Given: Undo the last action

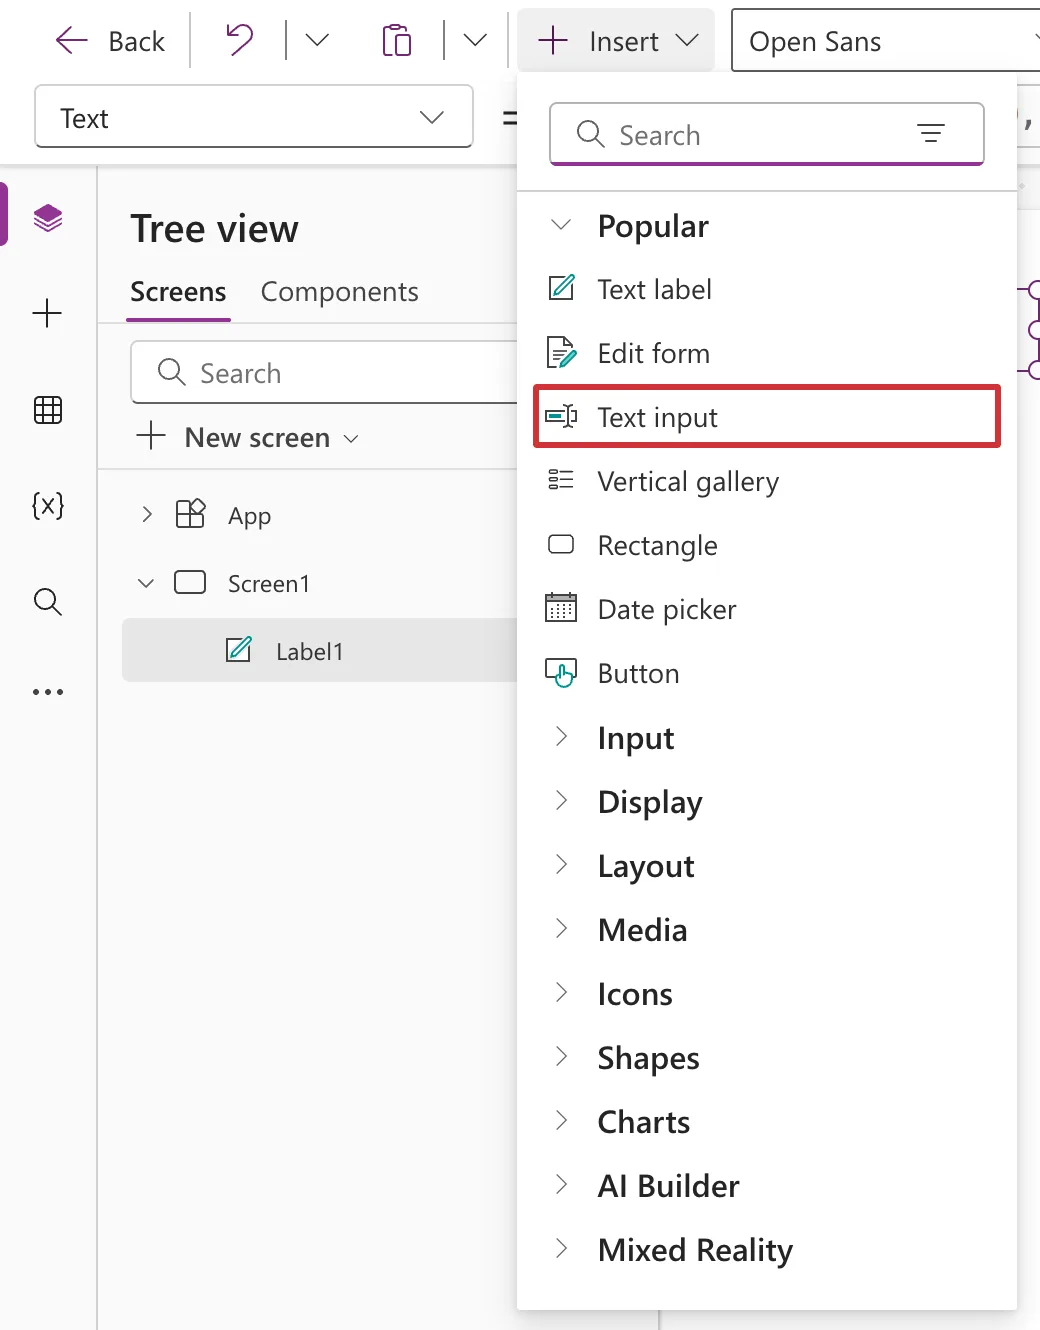Looking at the screenshot, I should click(x=239, y=41).
